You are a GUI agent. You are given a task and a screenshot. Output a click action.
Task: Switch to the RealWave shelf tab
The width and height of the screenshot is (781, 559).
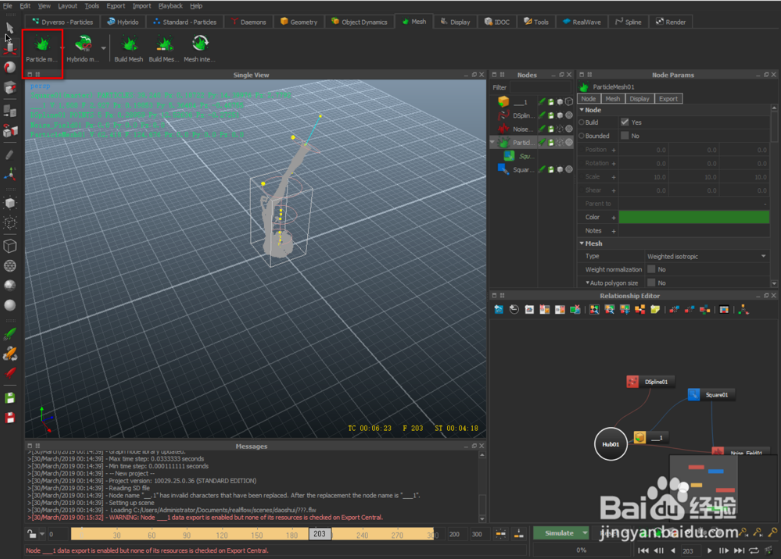tap(581, 22)
